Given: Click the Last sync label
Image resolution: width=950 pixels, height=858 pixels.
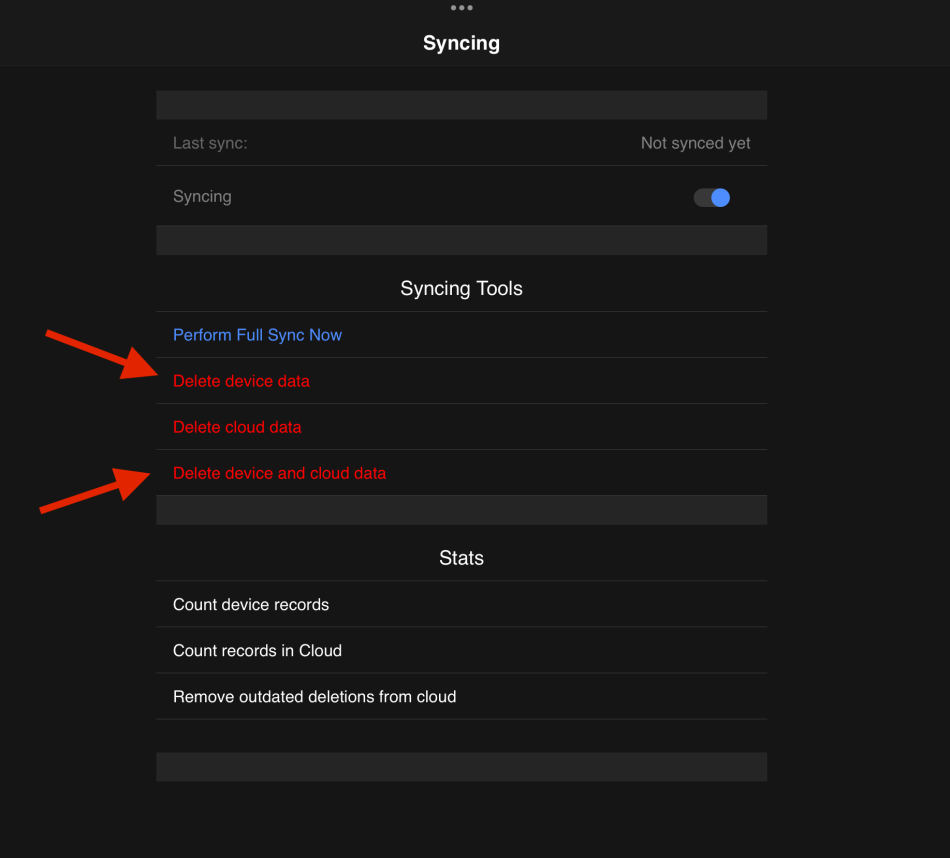Looking at the screenshot, I should (x=210, y=143).
